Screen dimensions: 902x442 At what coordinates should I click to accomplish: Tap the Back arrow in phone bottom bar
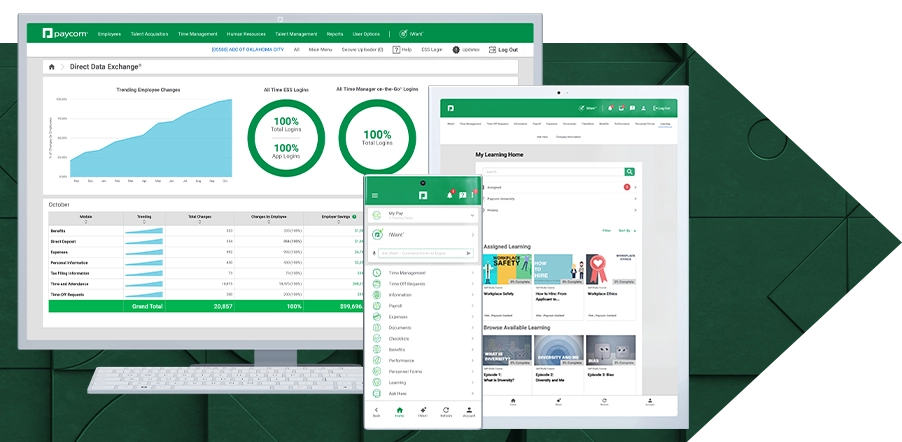[x=376, y=409]
